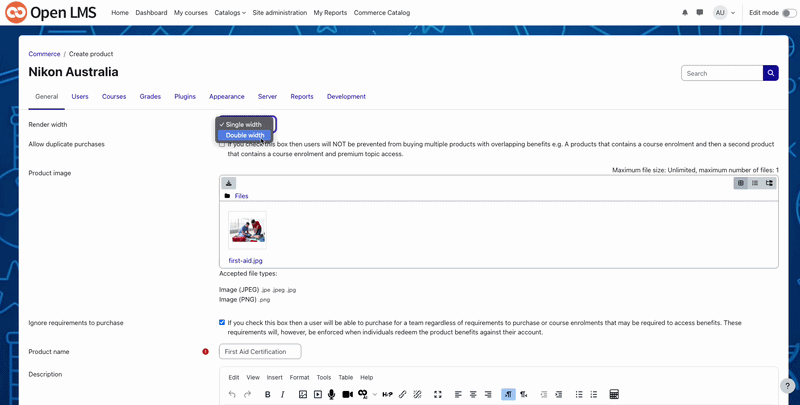800x405 pixels.
Task: Click the blue search magnifier button
Action: [x=770, y=73]
